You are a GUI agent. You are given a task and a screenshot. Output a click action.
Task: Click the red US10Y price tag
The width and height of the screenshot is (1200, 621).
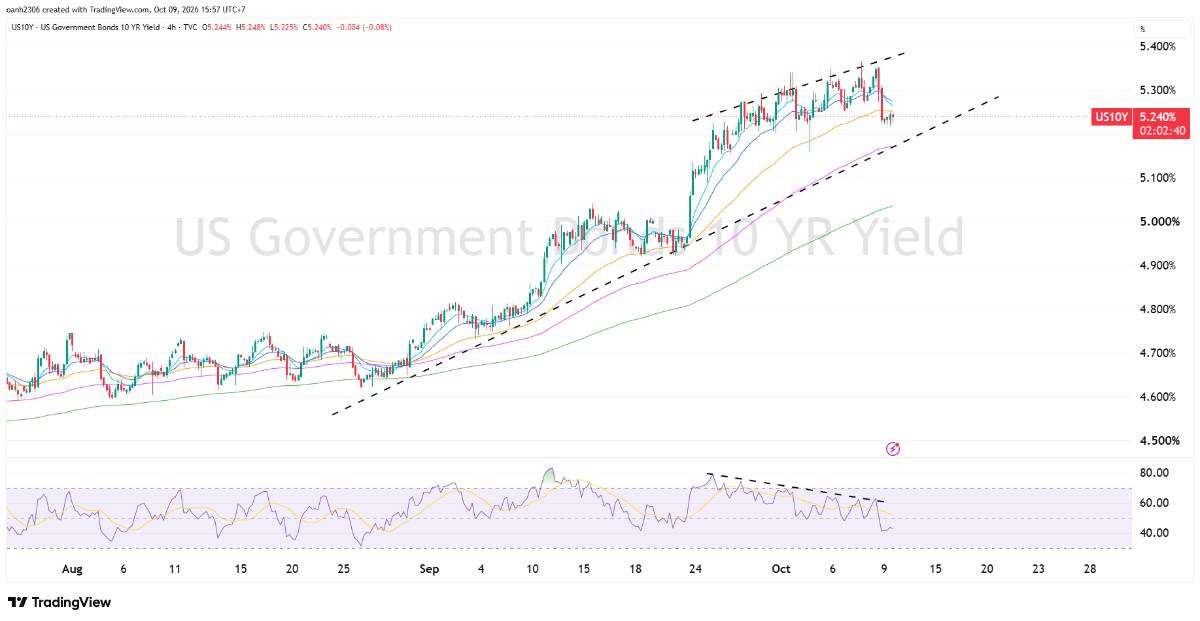(1111, 117)
